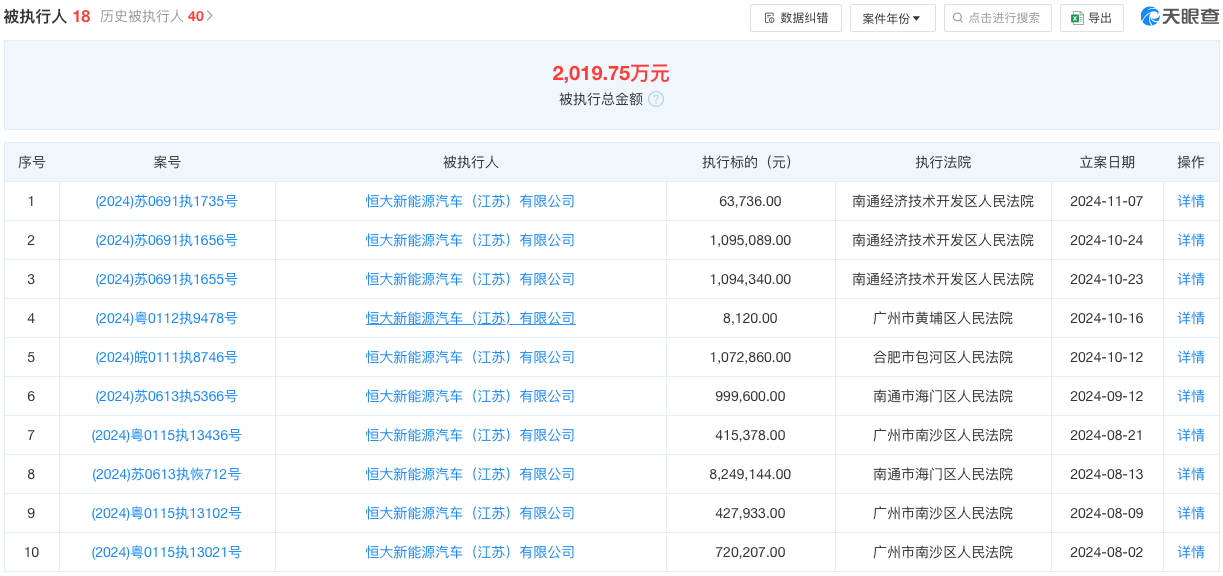This screenshot has height=576, width=1223.
Task: Click the 天眼查 logo
Action: (x=1179, y=17)
